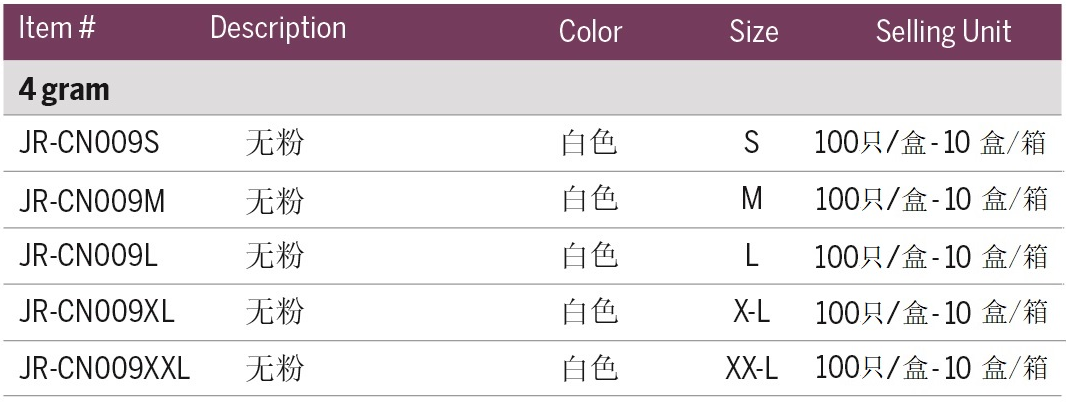The width and height of the screenshot is (1066, 405).
Task: Click the 无粉 description in JR-CN009S row
Action: click(x=274, y=144)
